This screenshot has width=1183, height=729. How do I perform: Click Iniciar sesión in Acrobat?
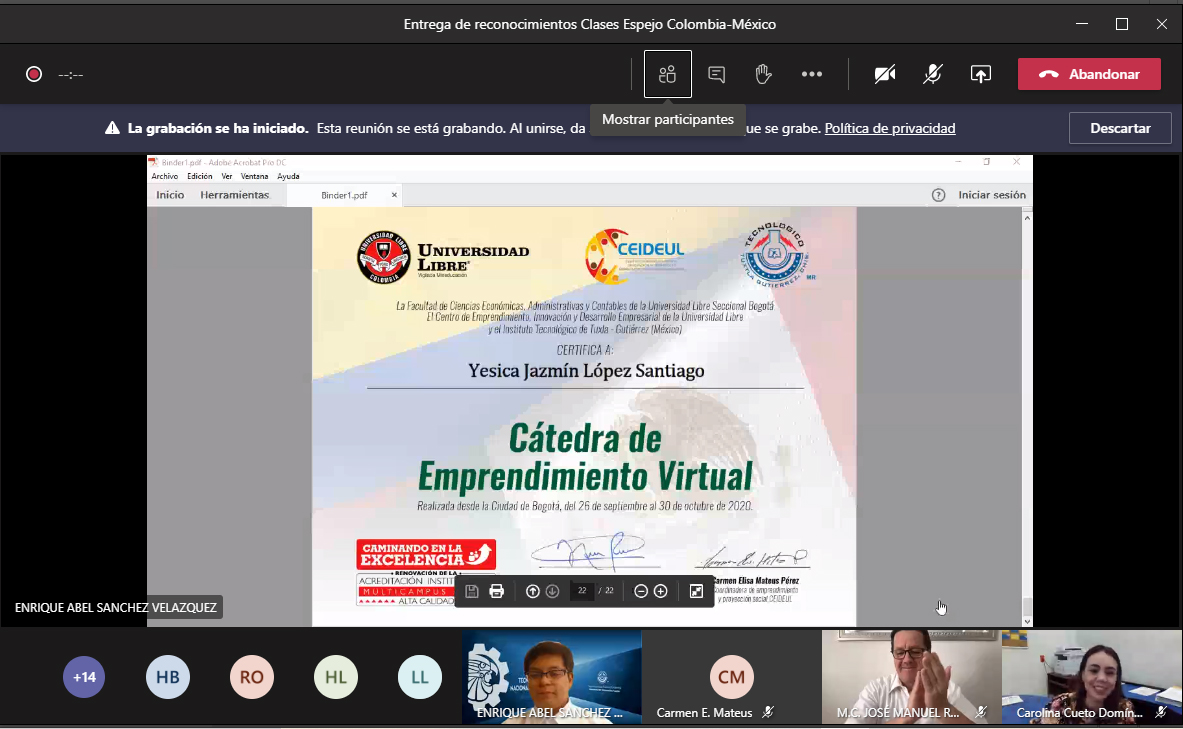coord(992,195)
